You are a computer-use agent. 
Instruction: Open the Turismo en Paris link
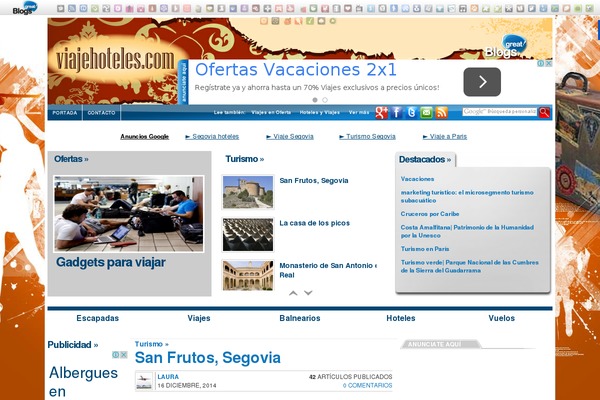point(425,249)
